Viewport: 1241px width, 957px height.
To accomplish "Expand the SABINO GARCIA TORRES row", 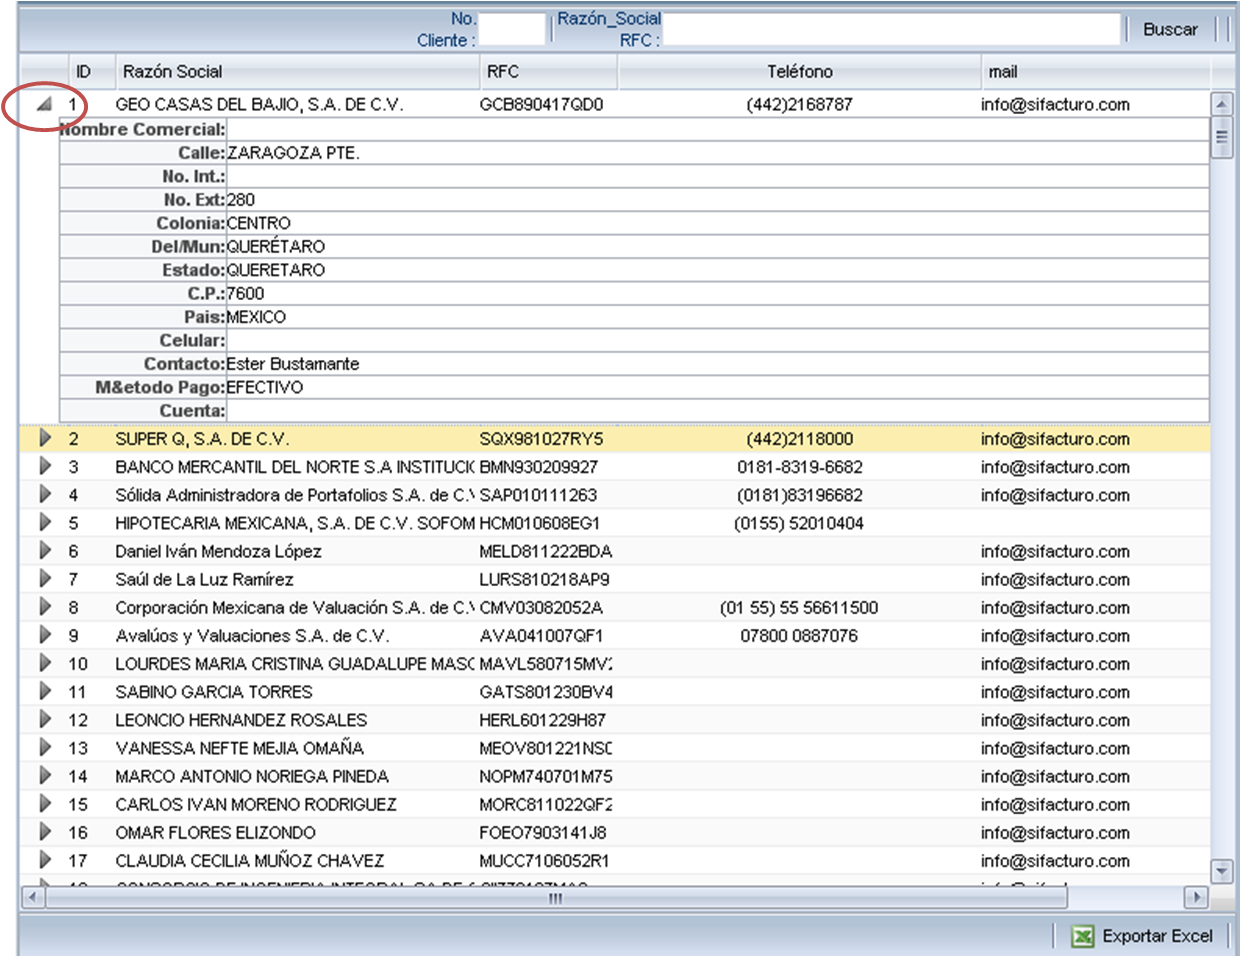I will (45, 691).
